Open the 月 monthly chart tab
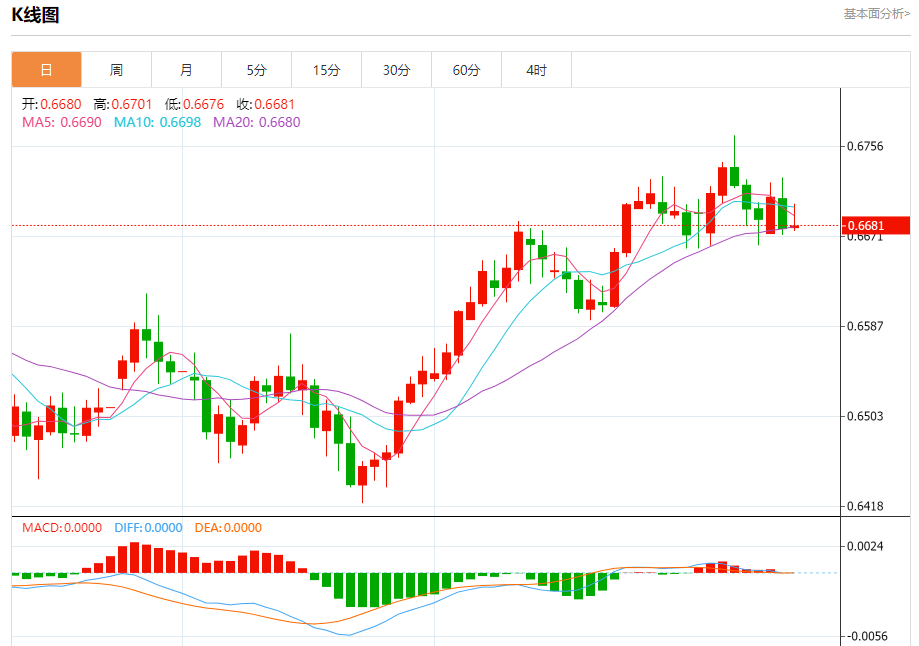Image resolution: width=919 pixels, height=646 pixels. point(186,70)
